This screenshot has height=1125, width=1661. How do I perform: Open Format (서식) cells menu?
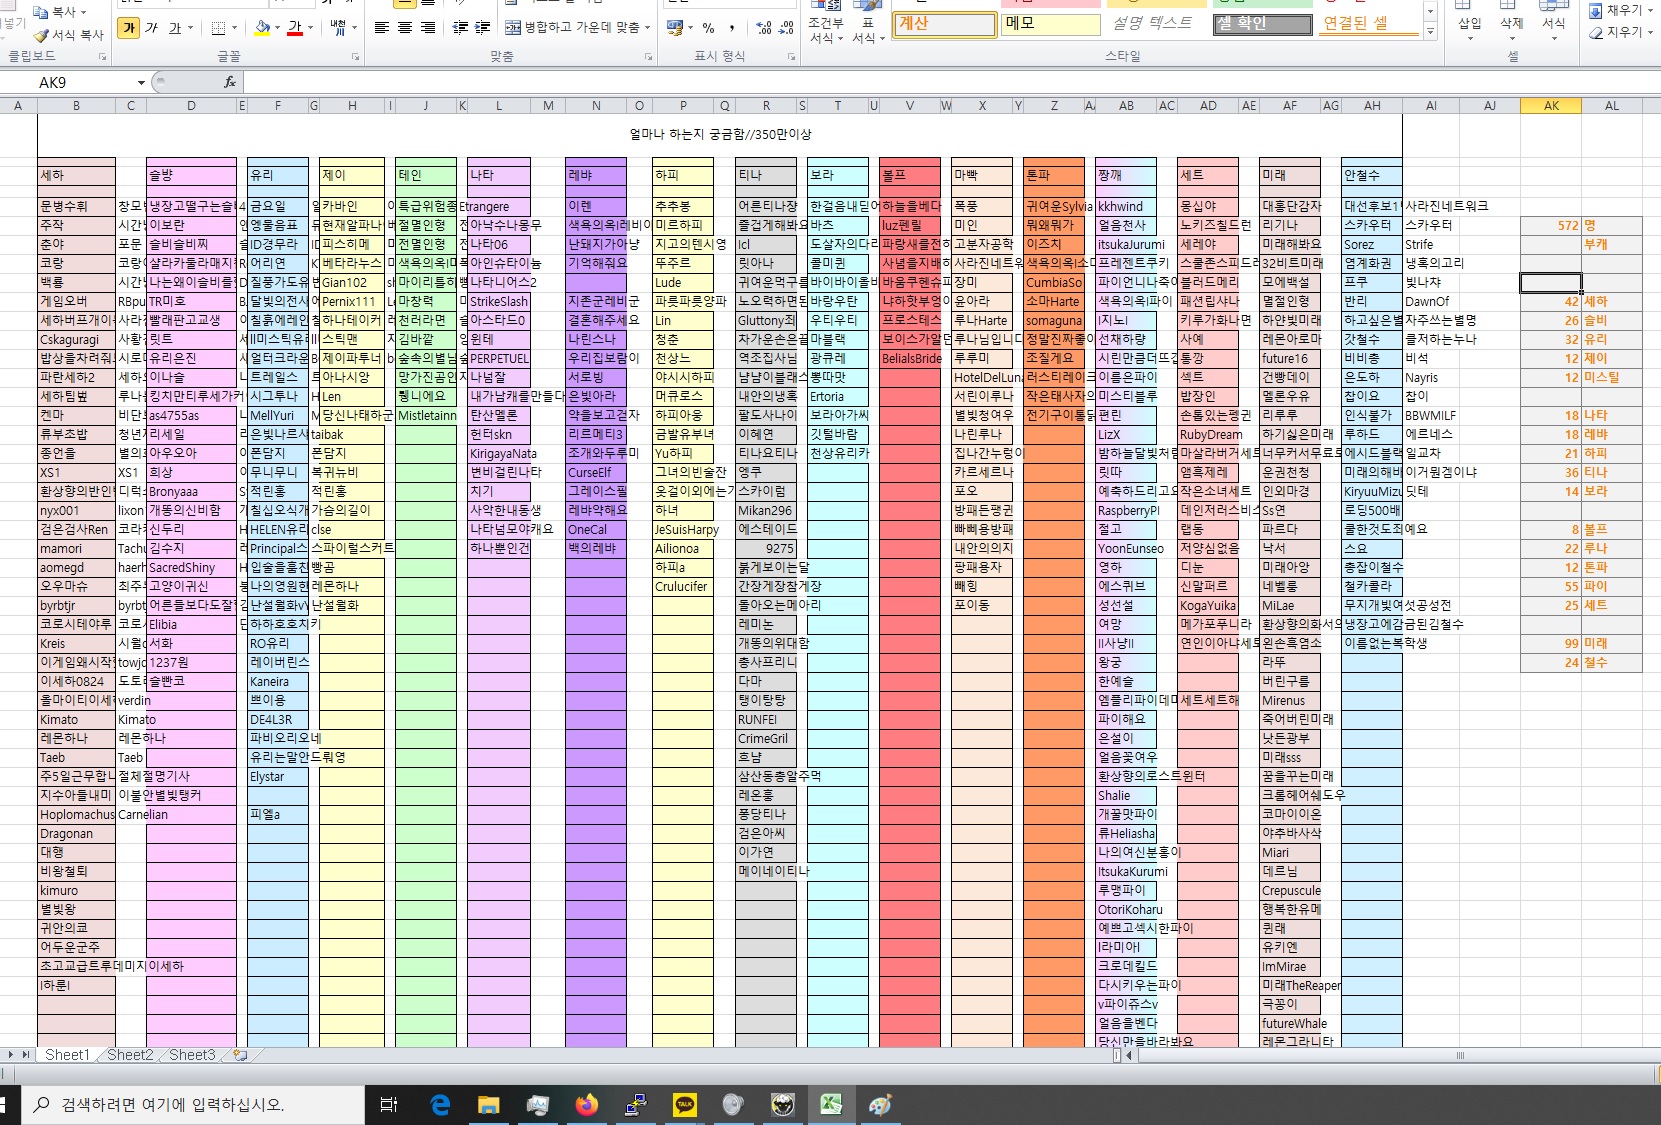[x=1553, y=18]
